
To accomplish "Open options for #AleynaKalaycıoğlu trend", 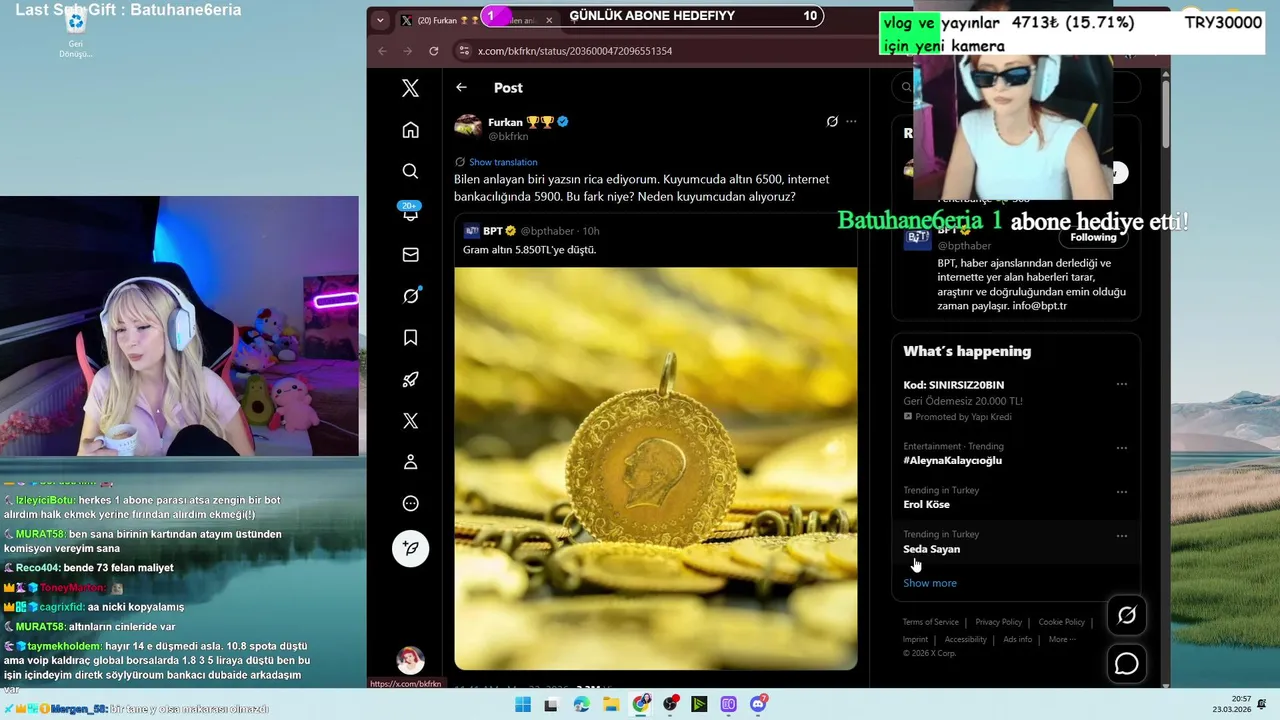I will pyautogui.click(x=1122, y=448).
